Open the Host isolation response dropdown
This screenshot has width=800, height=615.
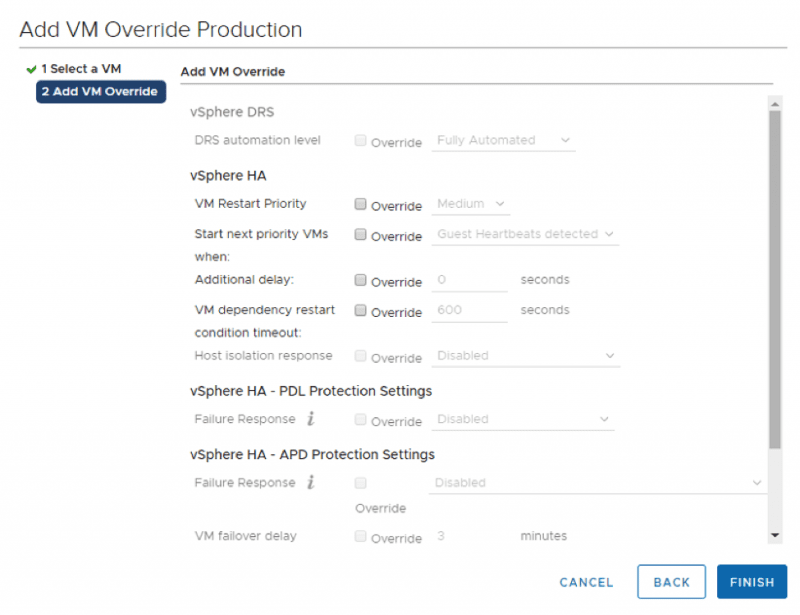pos(525,356)
